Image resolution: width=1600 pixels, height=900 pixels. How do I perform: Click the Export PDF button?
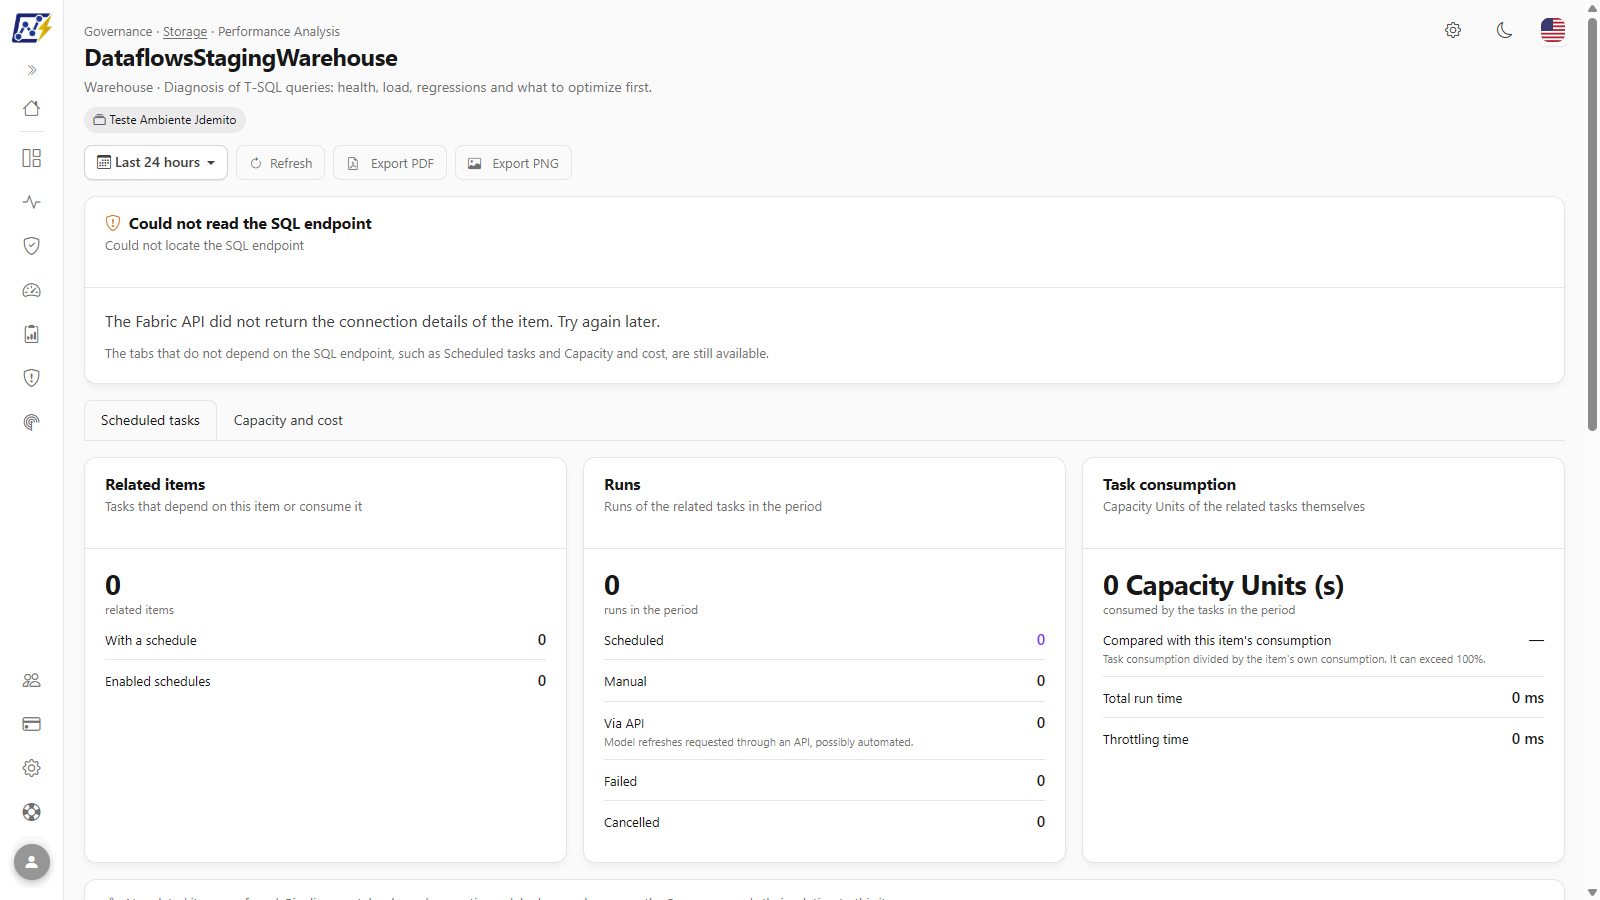pos(390,163)
